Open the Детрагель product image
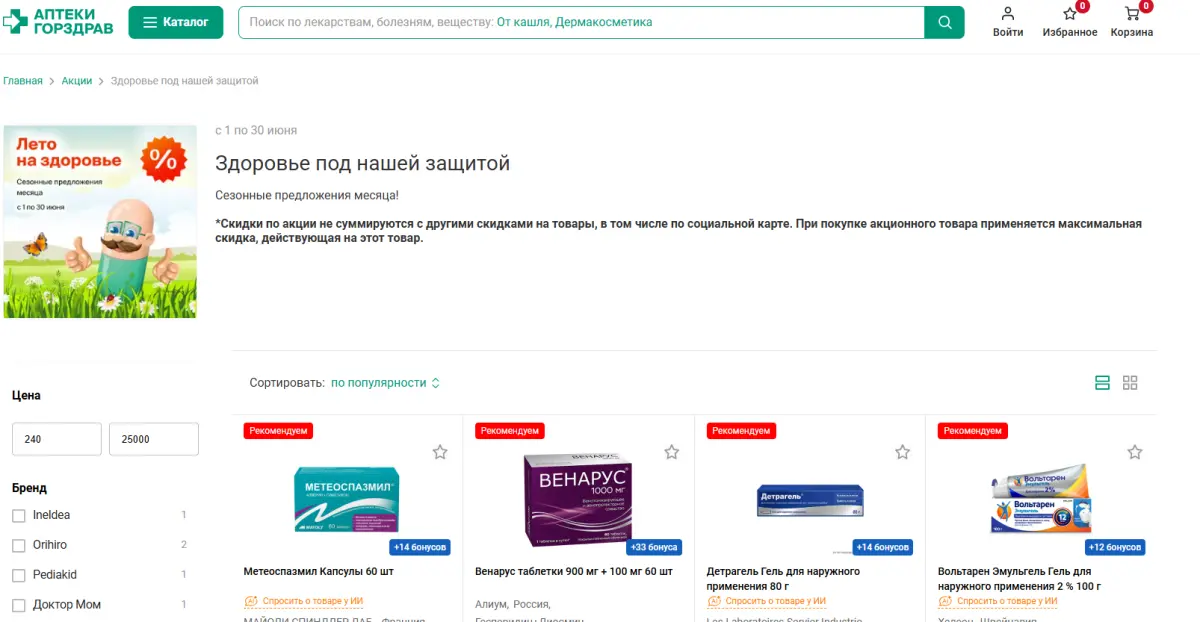Image resolution: width=1200 pixels, height=622 pixels. pos(810,500)
